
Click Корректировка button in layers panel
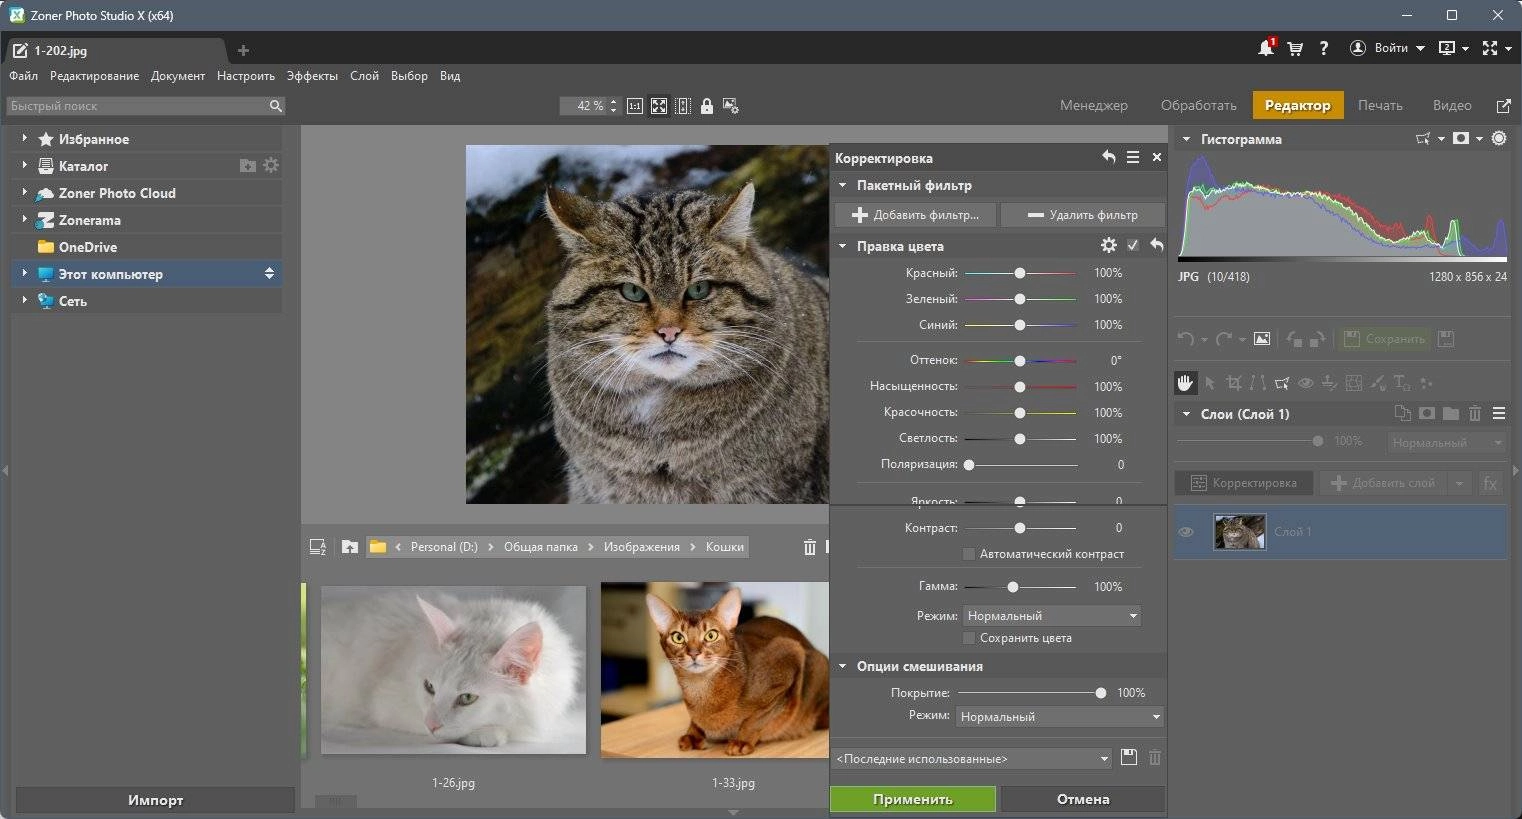tap(1244, 483)
